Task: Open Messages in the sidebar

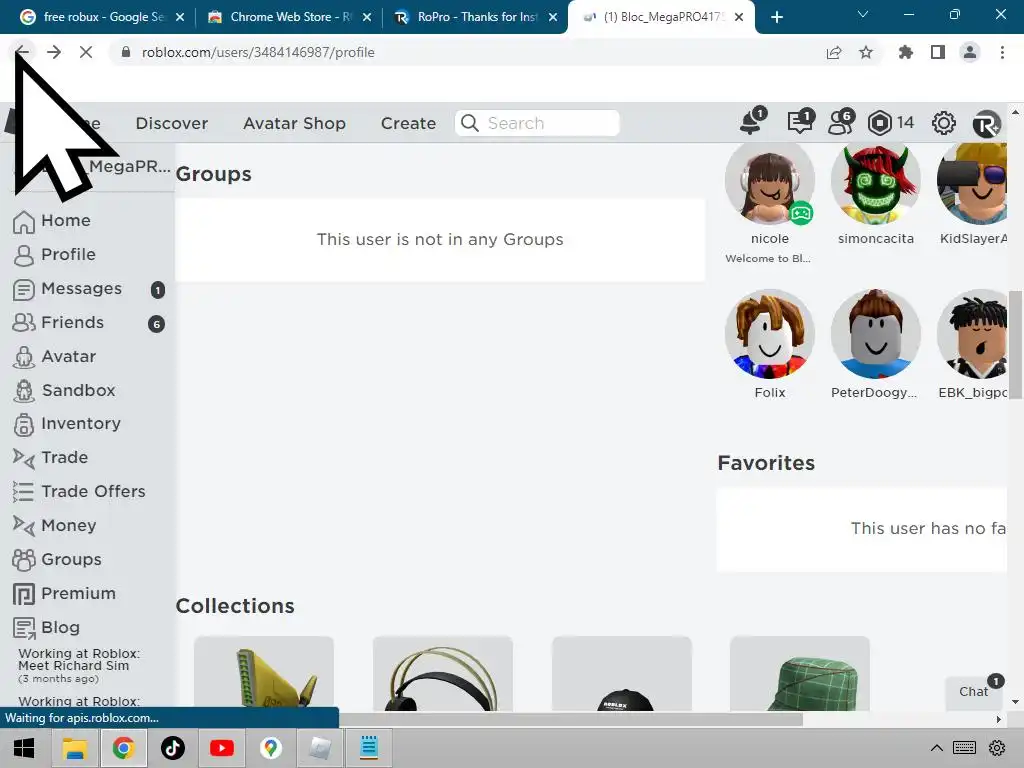Action: [82, 289]
